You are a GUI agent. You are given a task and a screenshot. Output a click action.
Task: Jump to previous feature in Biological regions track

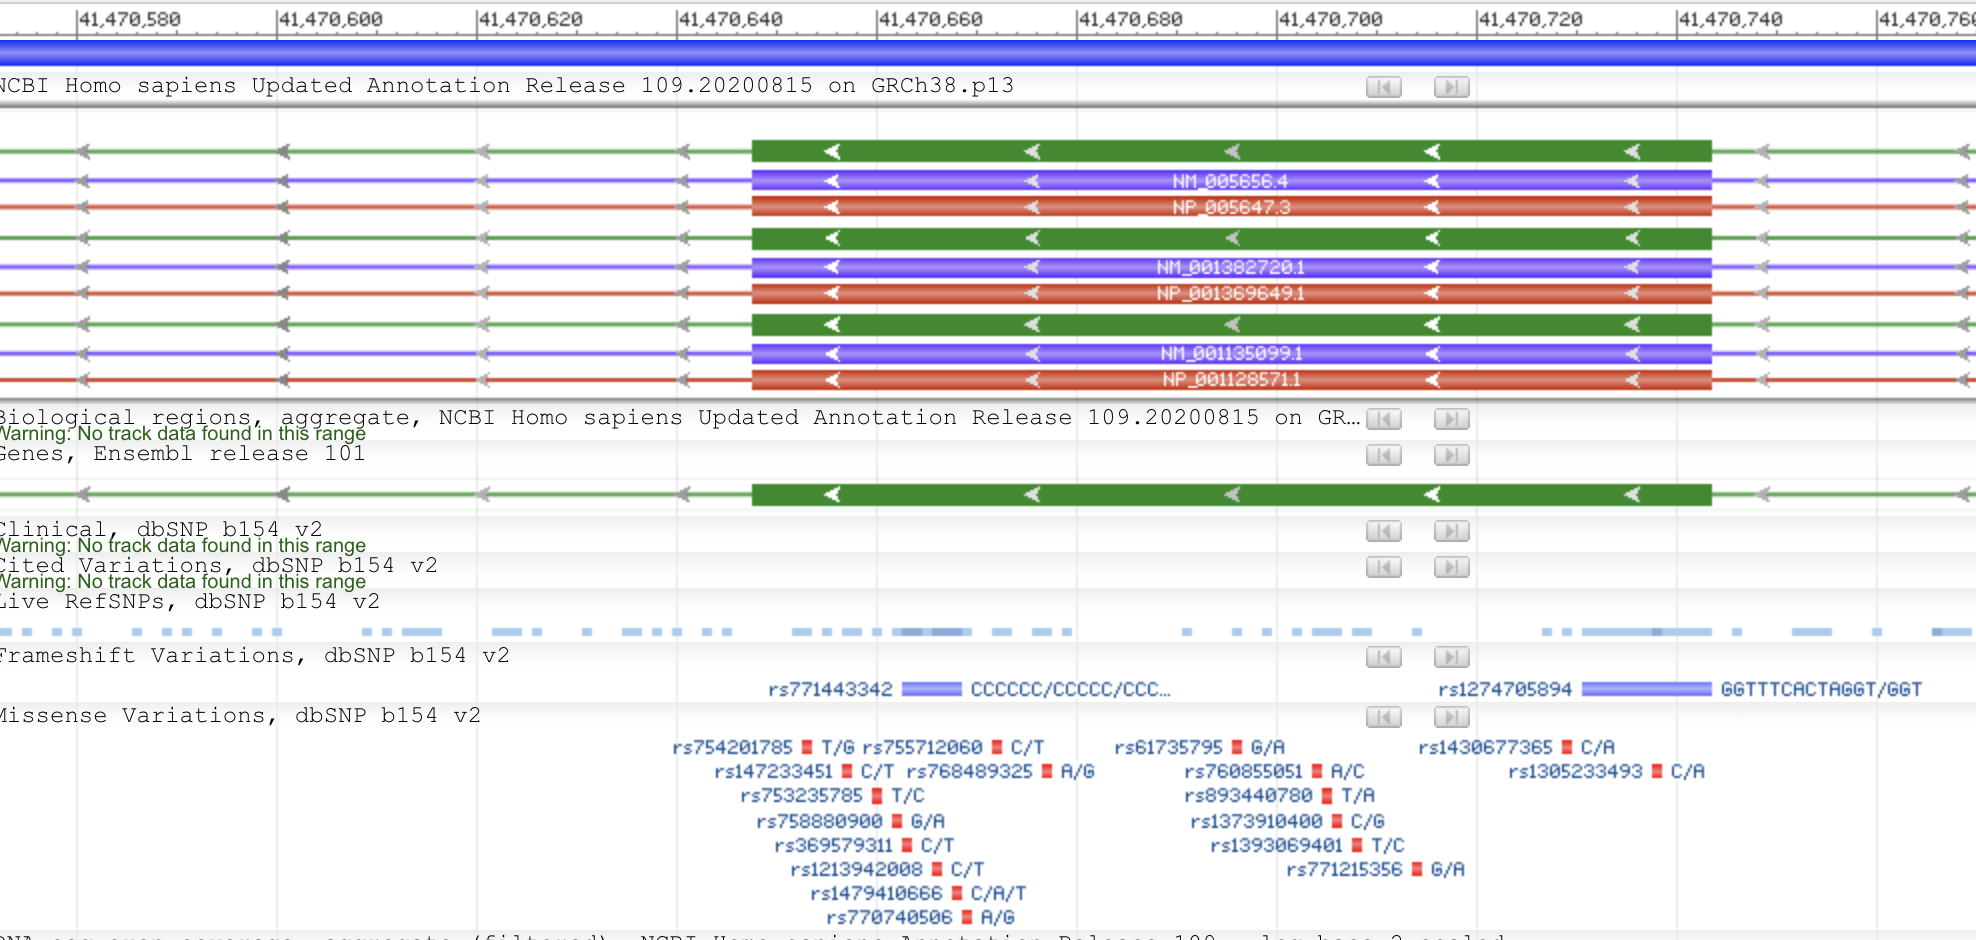(1383, 419)
